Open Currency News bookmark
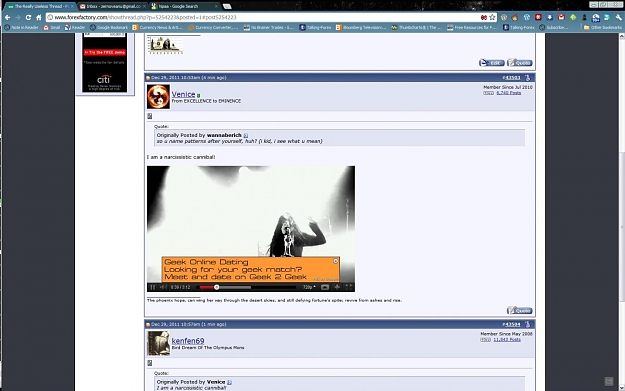 click(x=157, y=28)
